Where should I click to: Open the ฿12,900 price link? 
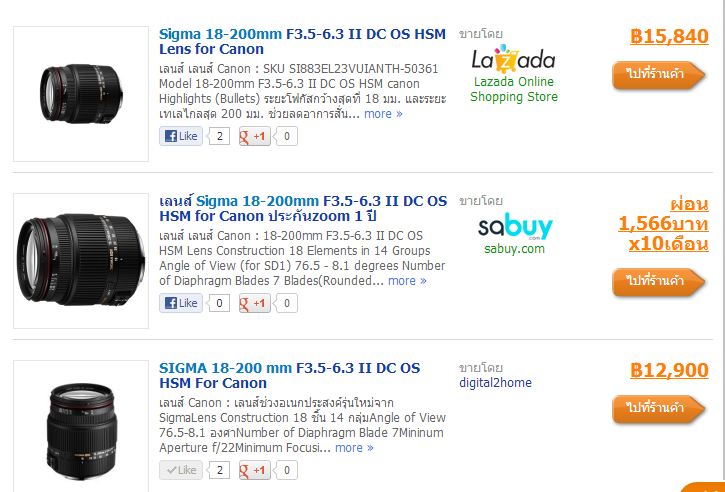pyautogui.click(x=669, y=370)
